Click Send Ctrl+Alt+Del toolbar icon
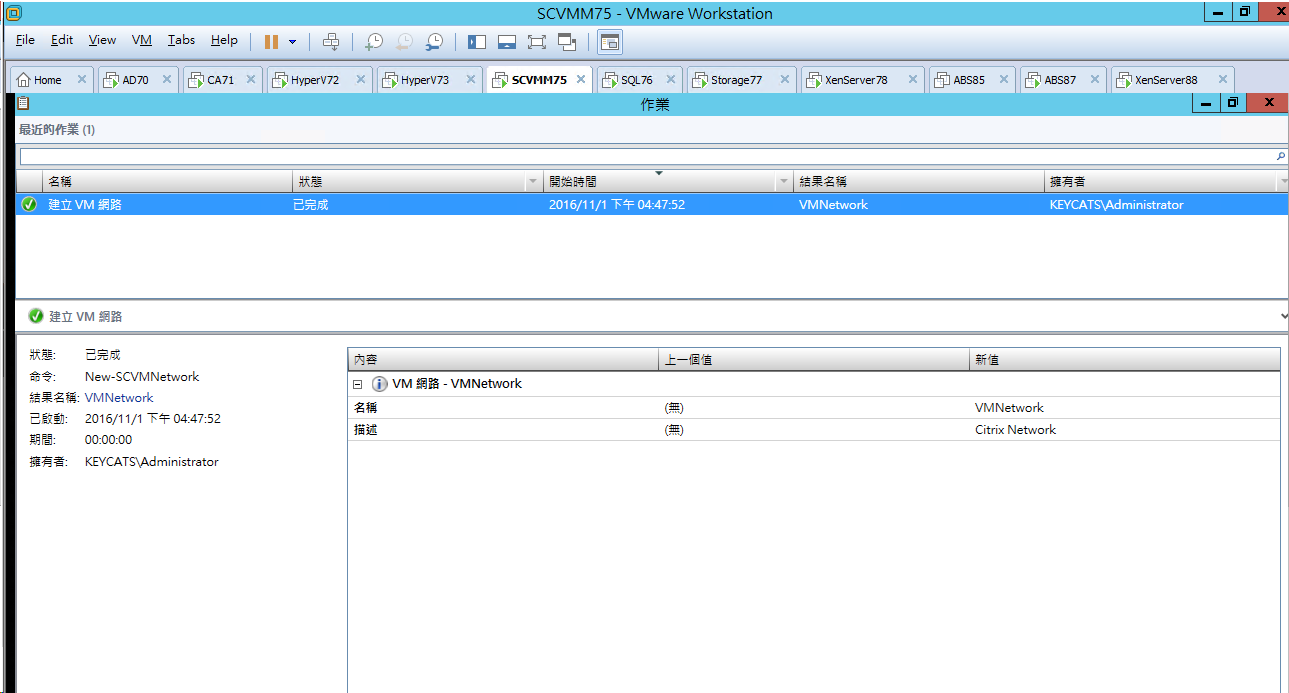 pos(331,42)
